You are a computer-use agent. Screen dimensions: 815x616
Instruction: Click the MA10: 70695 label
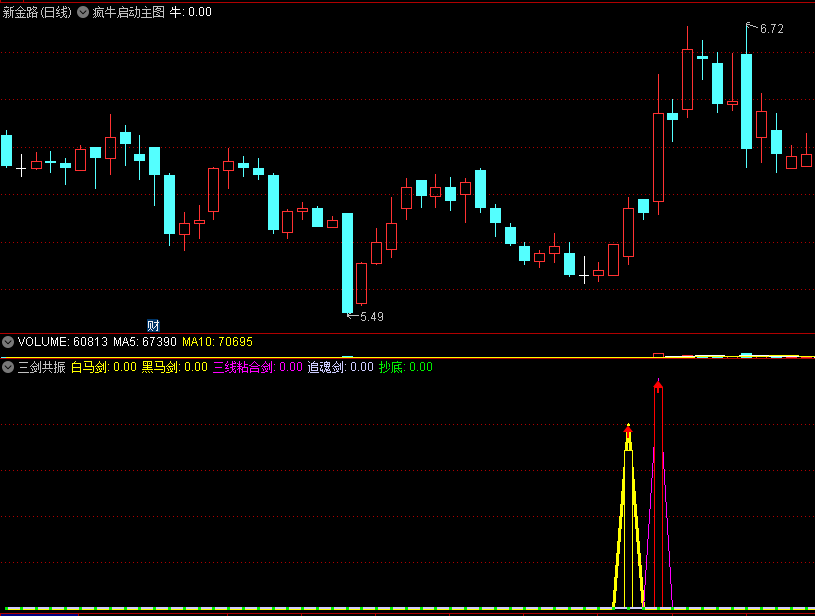click(217, 342)
